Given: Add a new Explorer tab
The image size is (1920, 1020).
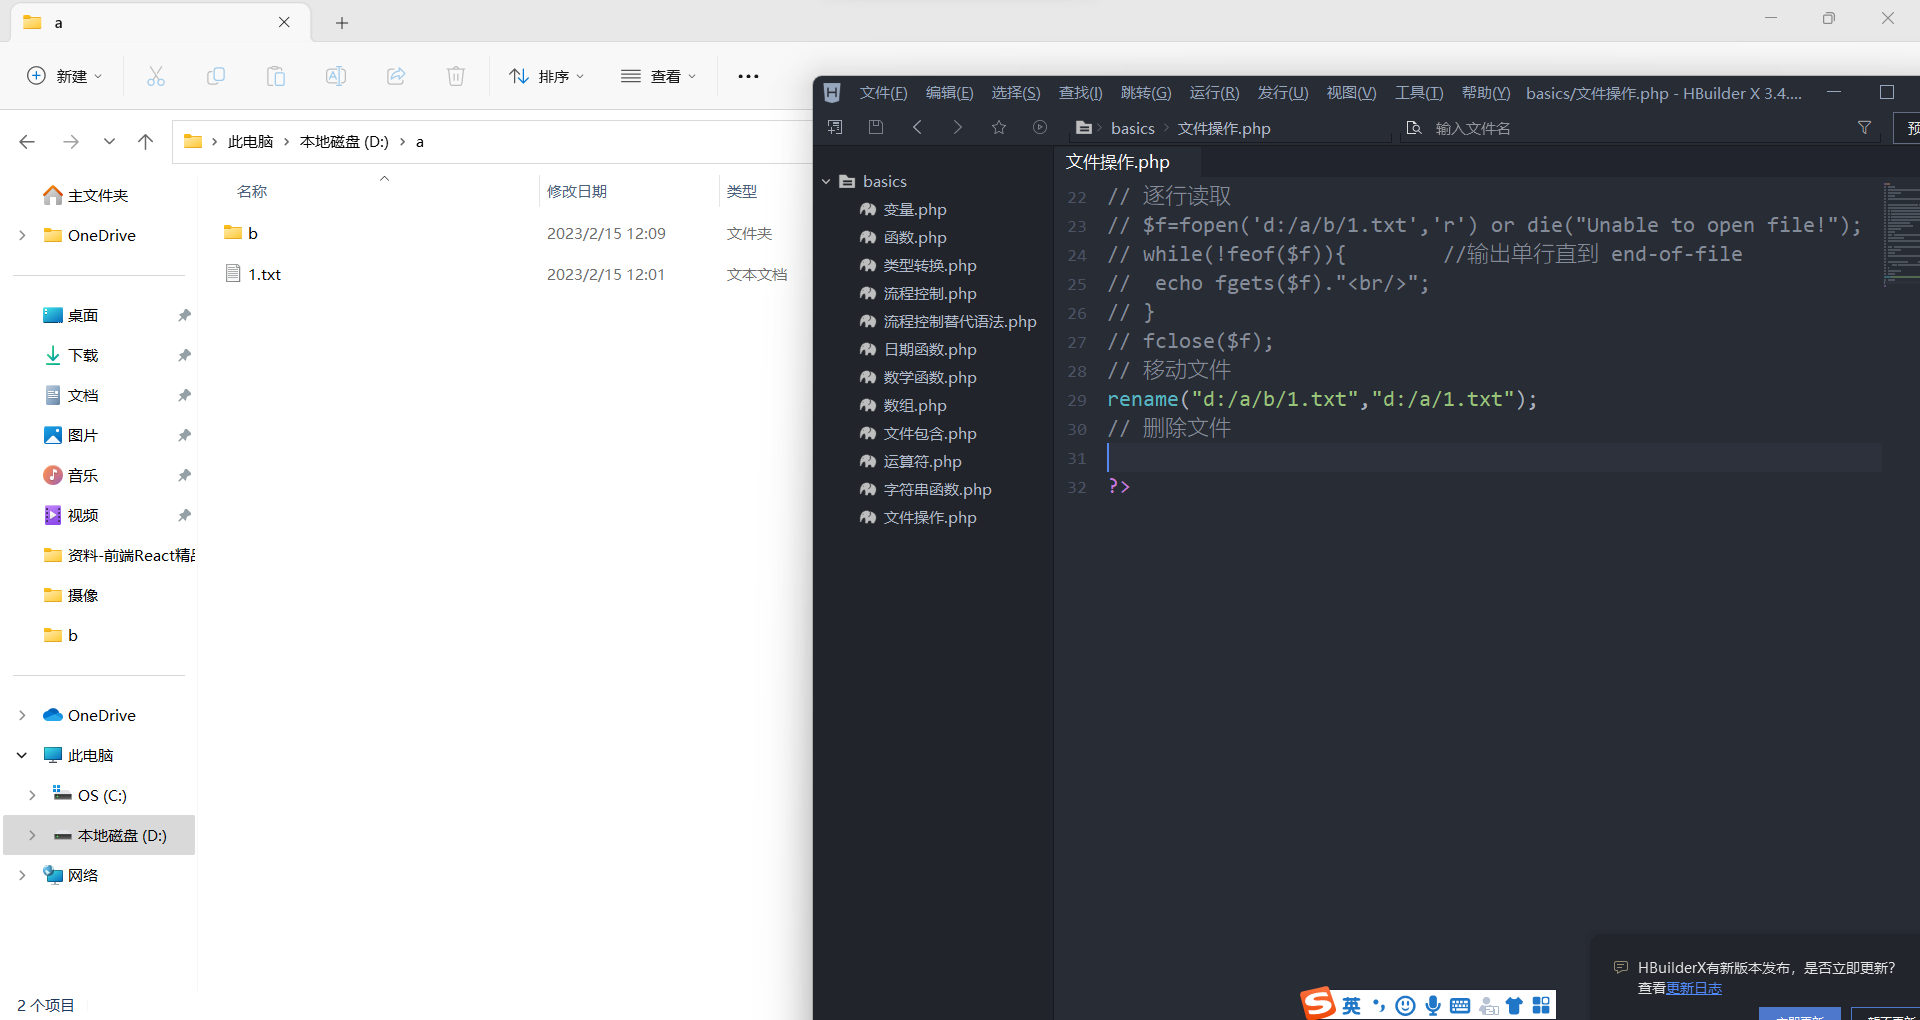Looking at the screenshot, I should click(342, 23).
